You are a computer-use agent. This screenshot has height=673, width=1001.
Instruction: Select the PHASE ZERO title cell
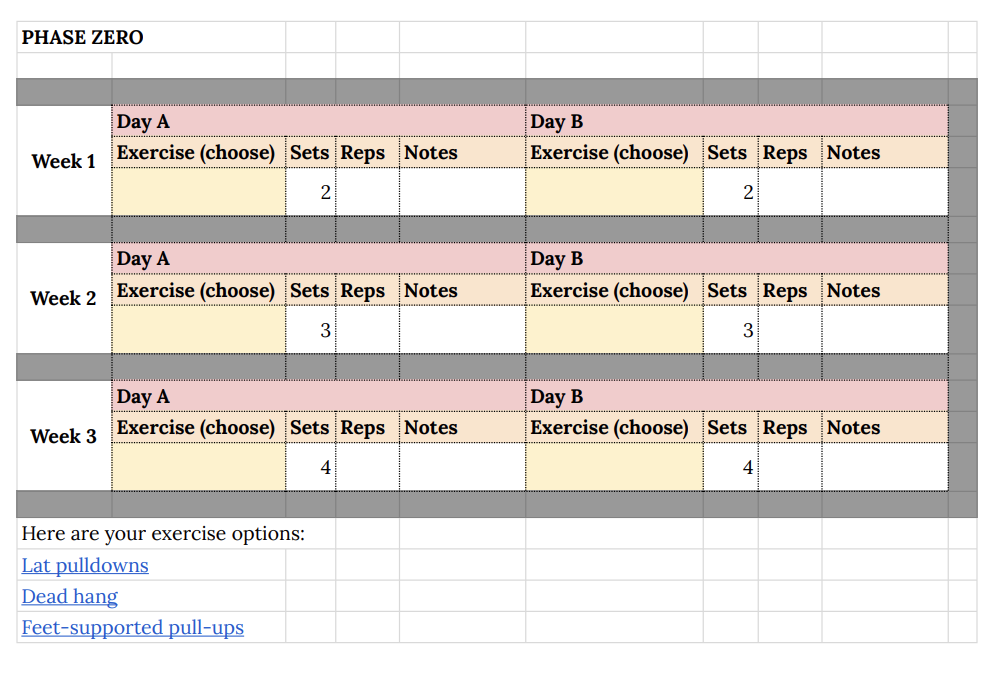(x=83, y=38)
